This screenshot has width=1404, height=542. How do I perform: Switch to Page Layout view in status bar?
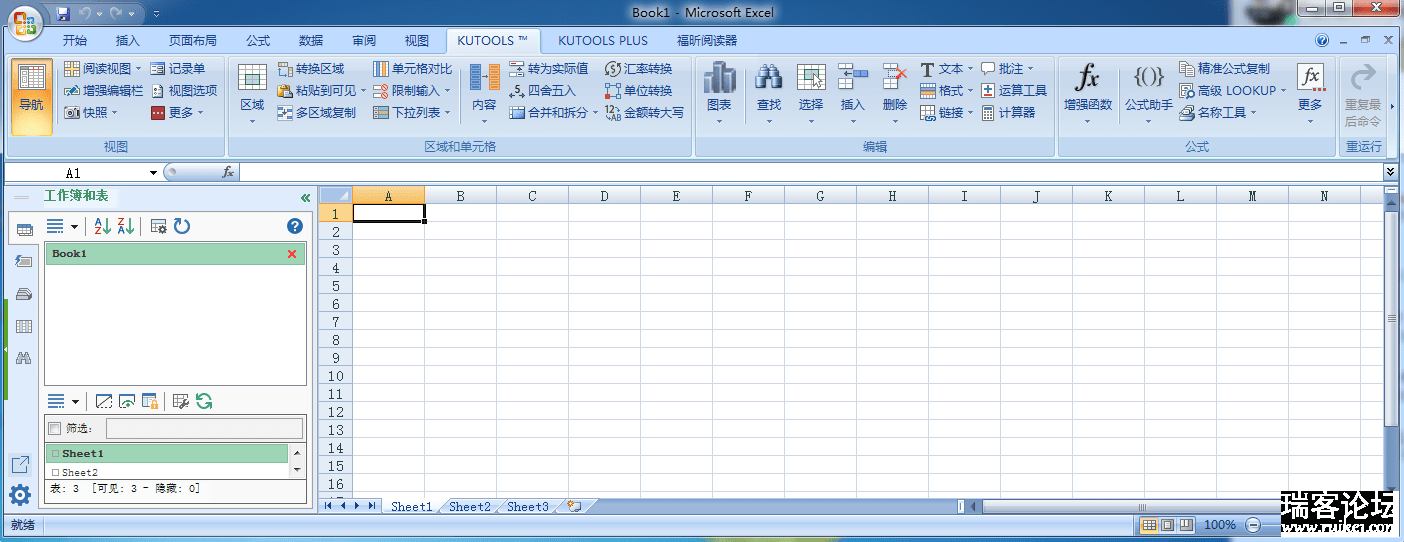[x=1168, y=524]
